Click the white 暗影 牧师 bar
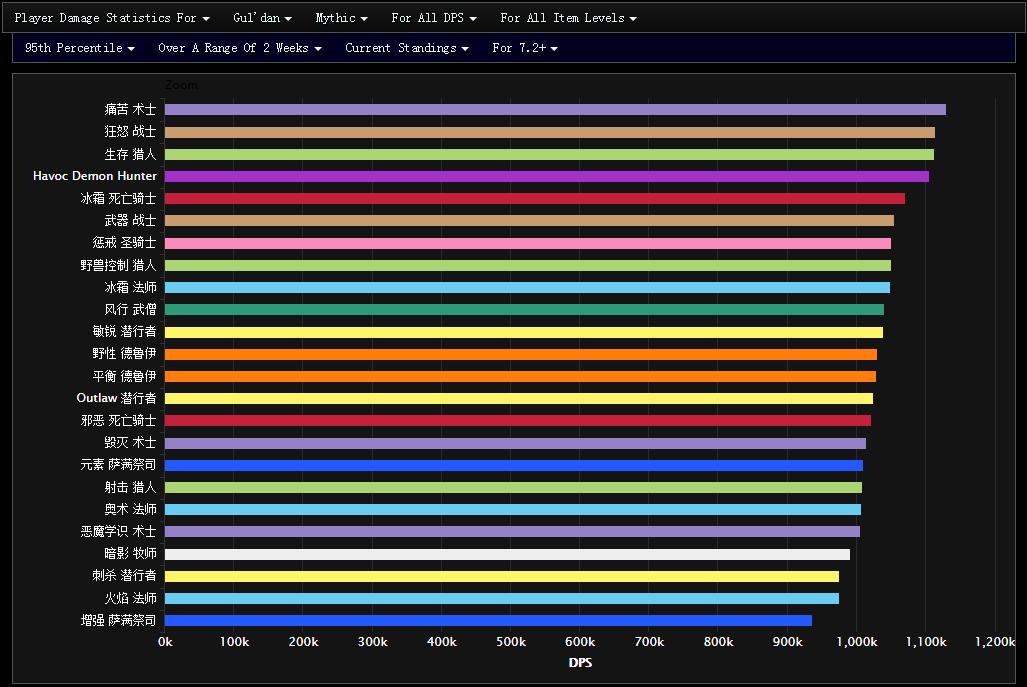 (507, 554)
